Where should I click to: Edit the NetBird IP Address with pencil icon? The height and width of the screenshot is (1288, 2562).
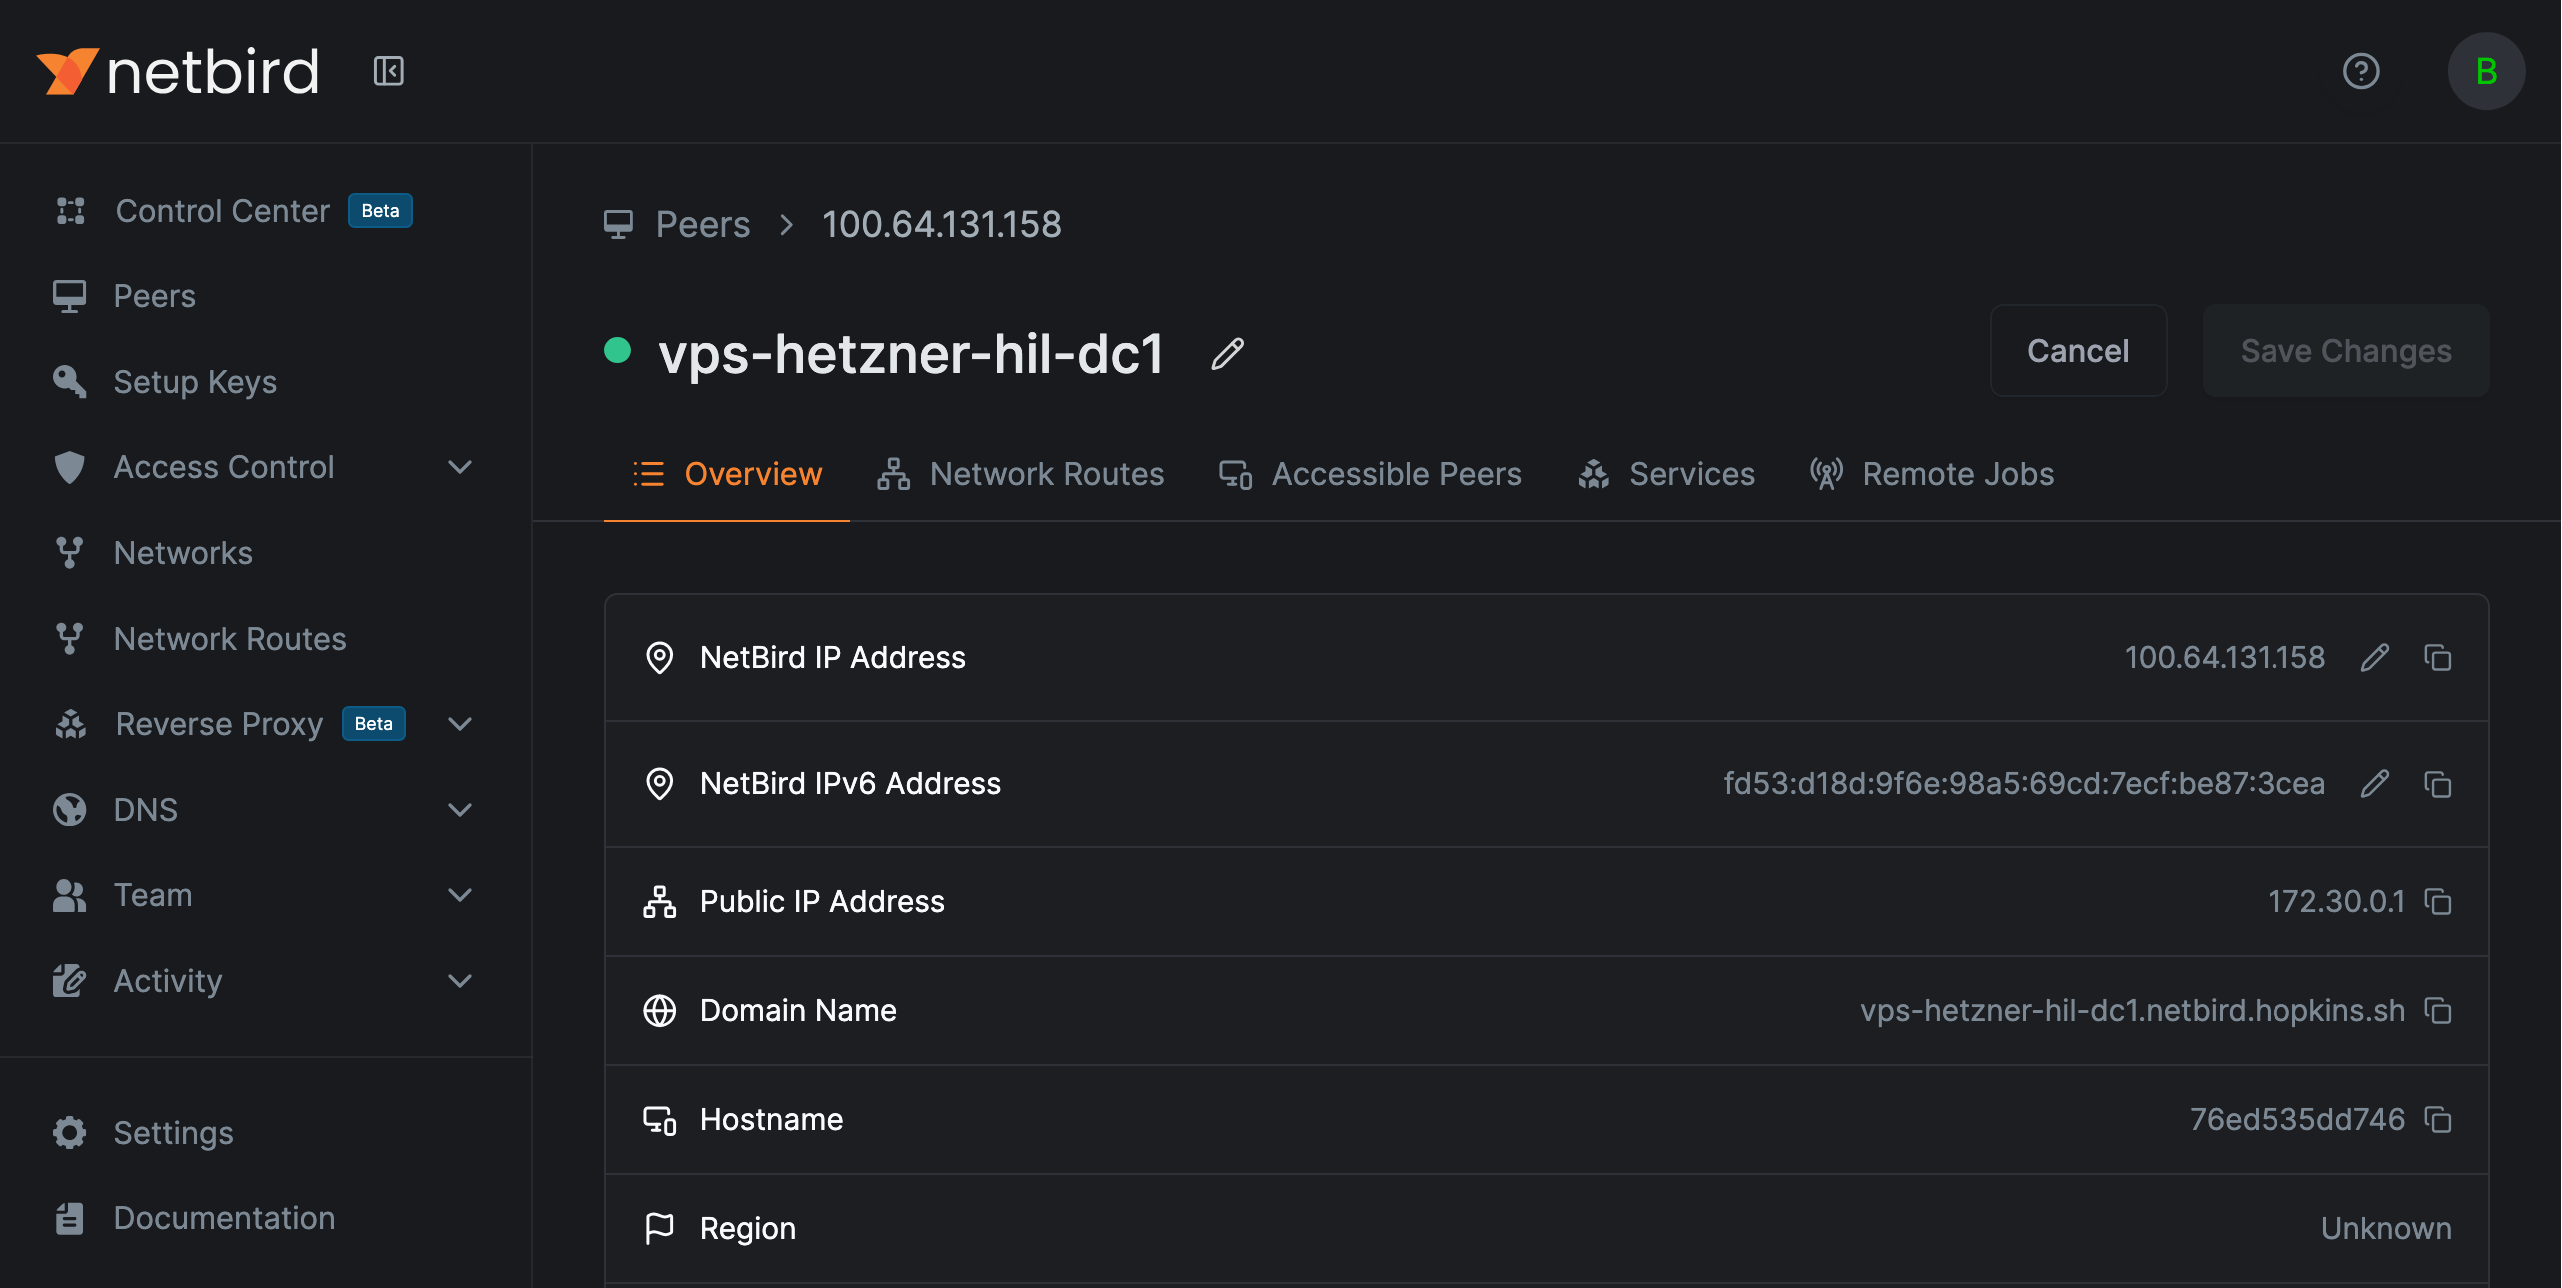2375,657
